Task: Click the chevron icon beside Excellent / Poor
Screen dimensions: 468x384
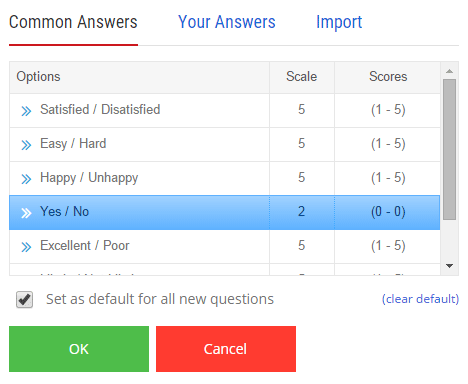Action: pyautogui.click(x=26, y=247)
